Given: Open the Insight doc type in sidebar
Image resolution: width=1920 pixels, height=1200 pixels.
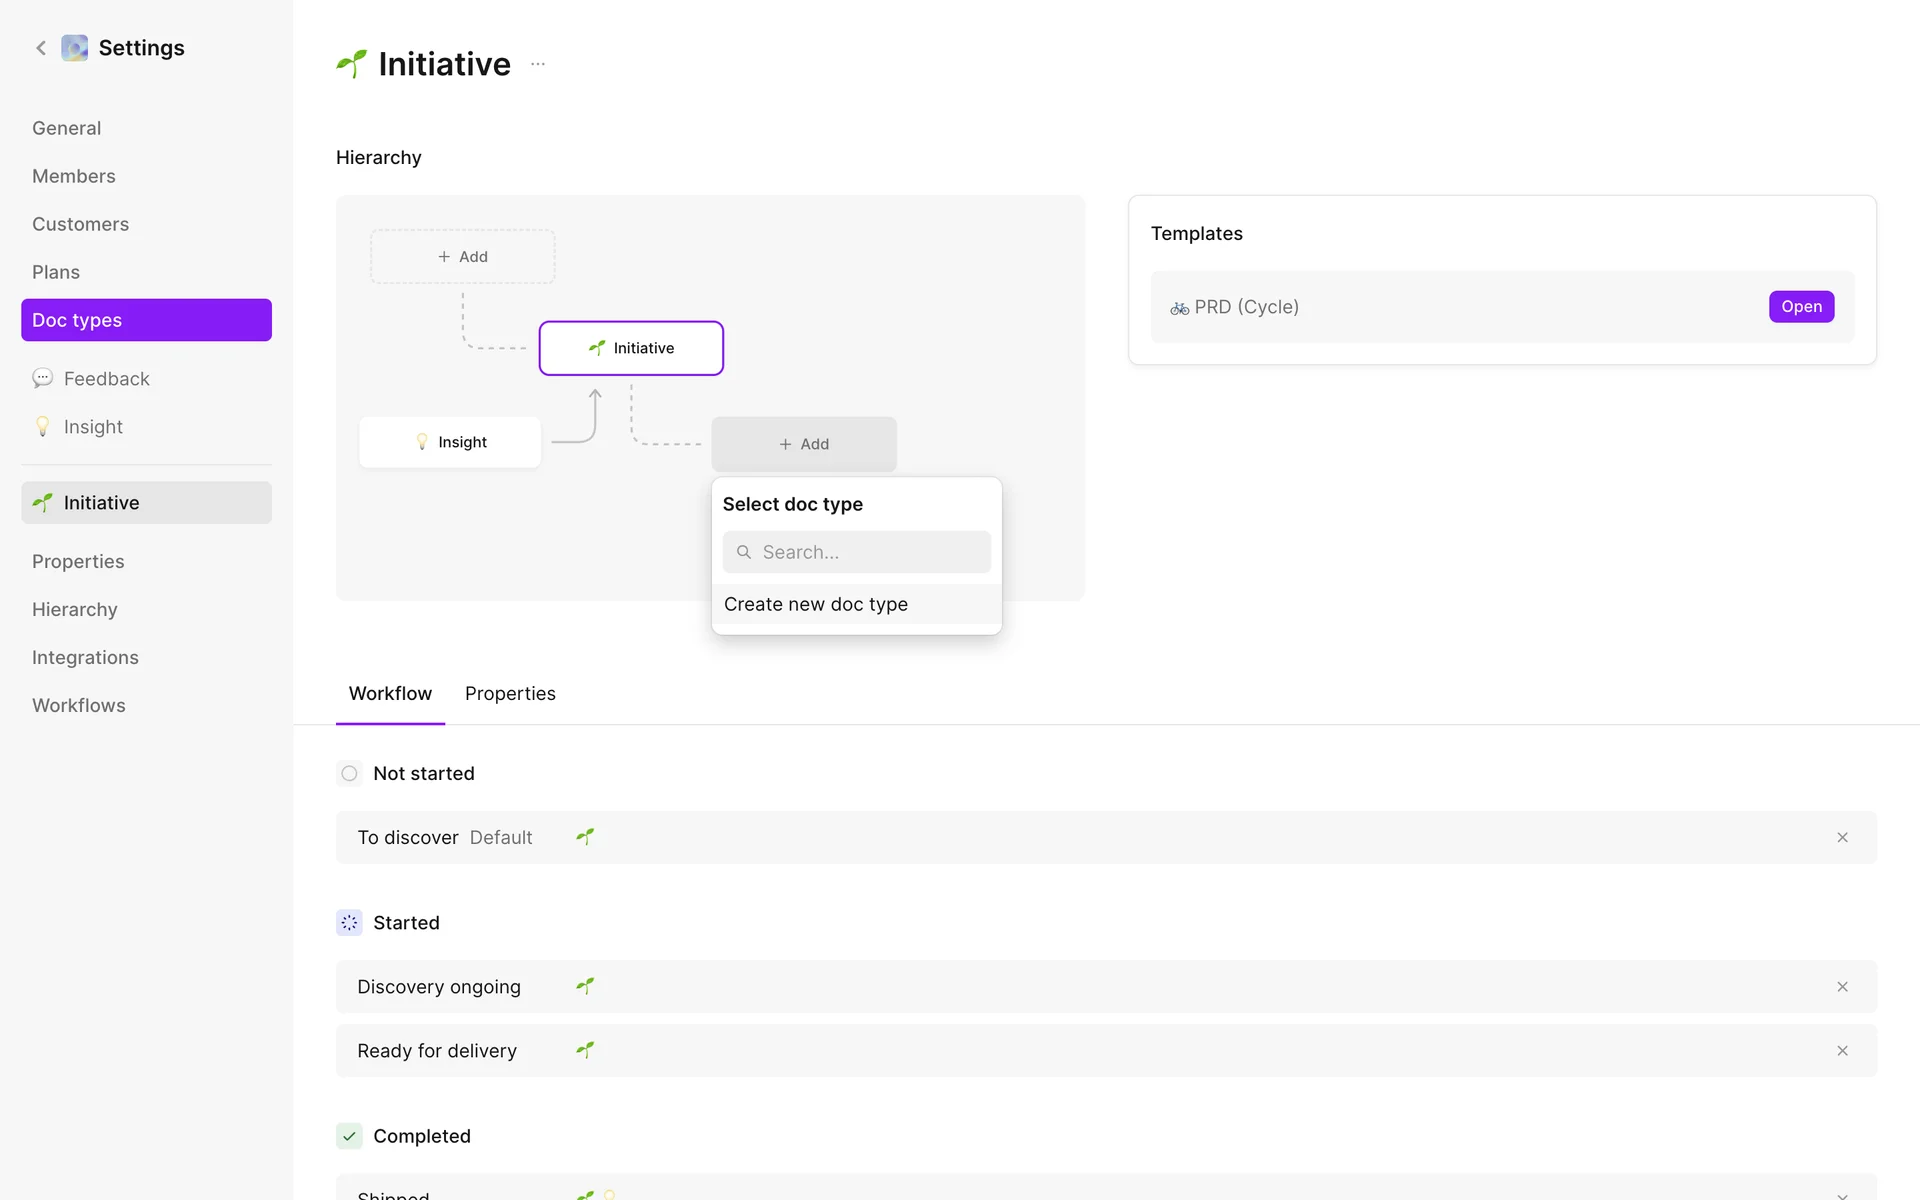Looking at the screenshot, I should pyautogui.click(x=93, y=427).
